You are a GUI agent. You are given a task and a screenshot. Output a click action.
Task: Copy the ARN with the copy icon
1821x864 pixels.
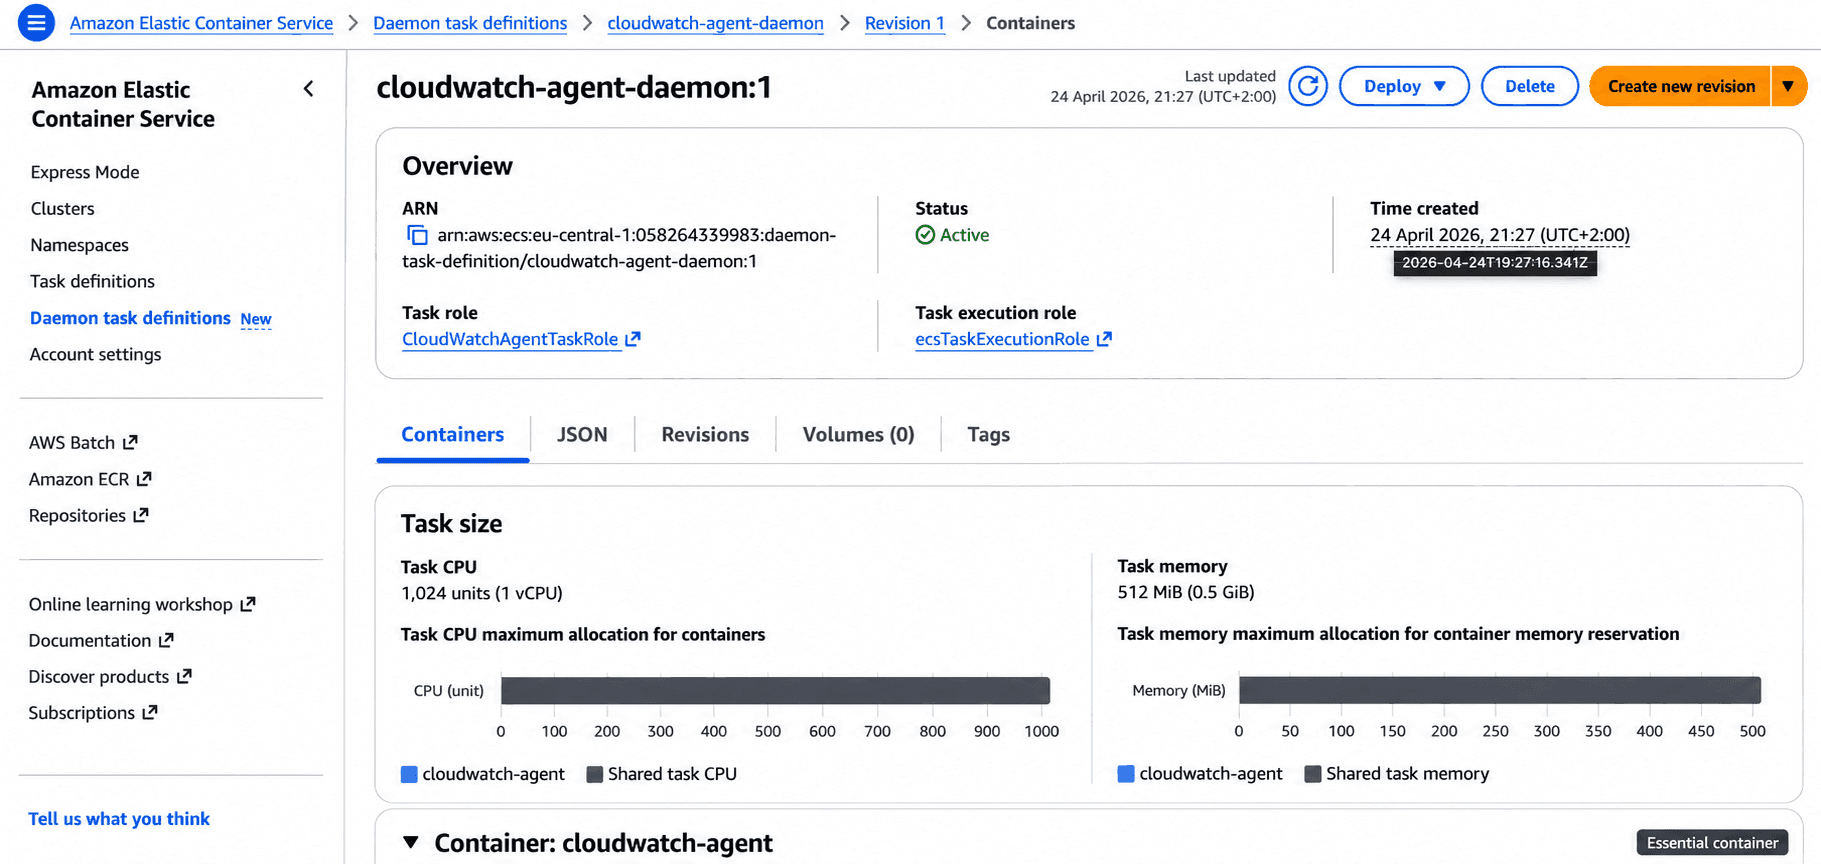click(x=417, y=235)
